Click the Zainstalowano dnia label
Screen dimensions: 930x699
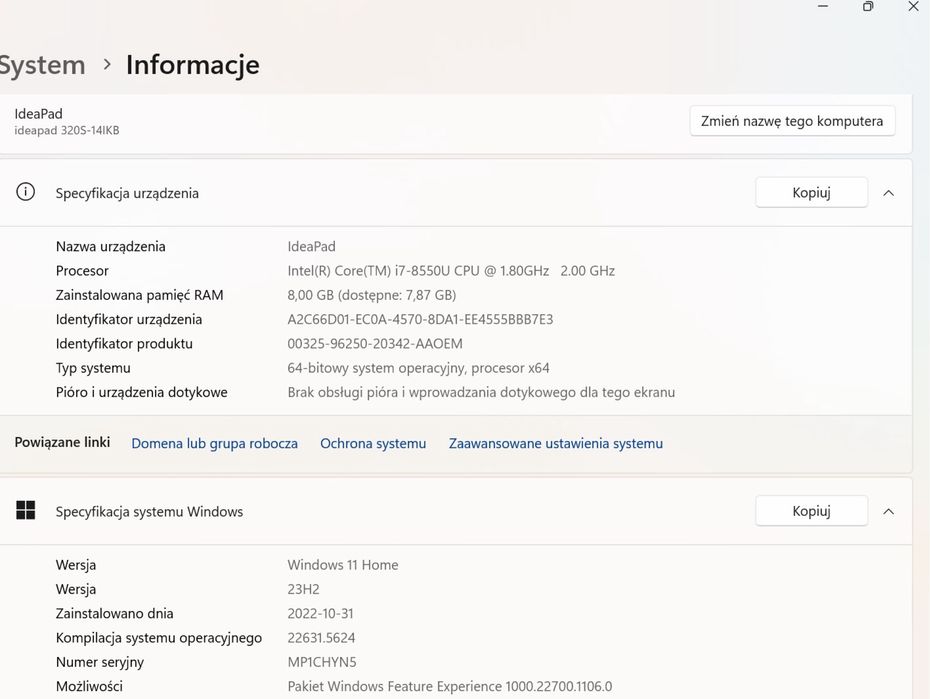[x=114, y=614]
